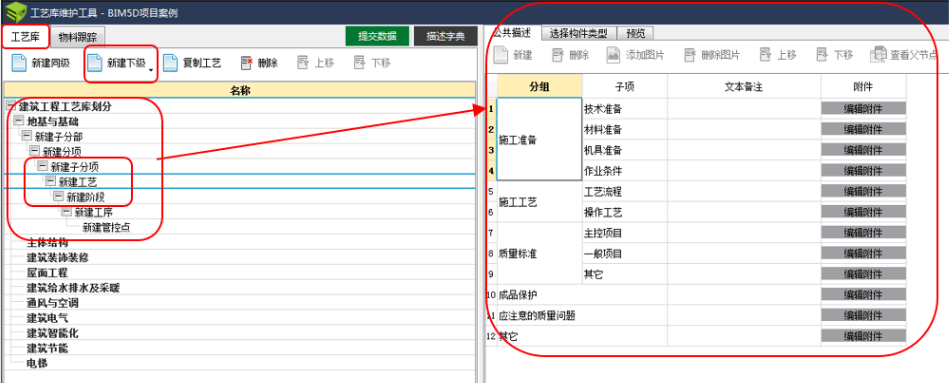Click the 文本备注 cell for 技术准备

click(x=744, y=109)
